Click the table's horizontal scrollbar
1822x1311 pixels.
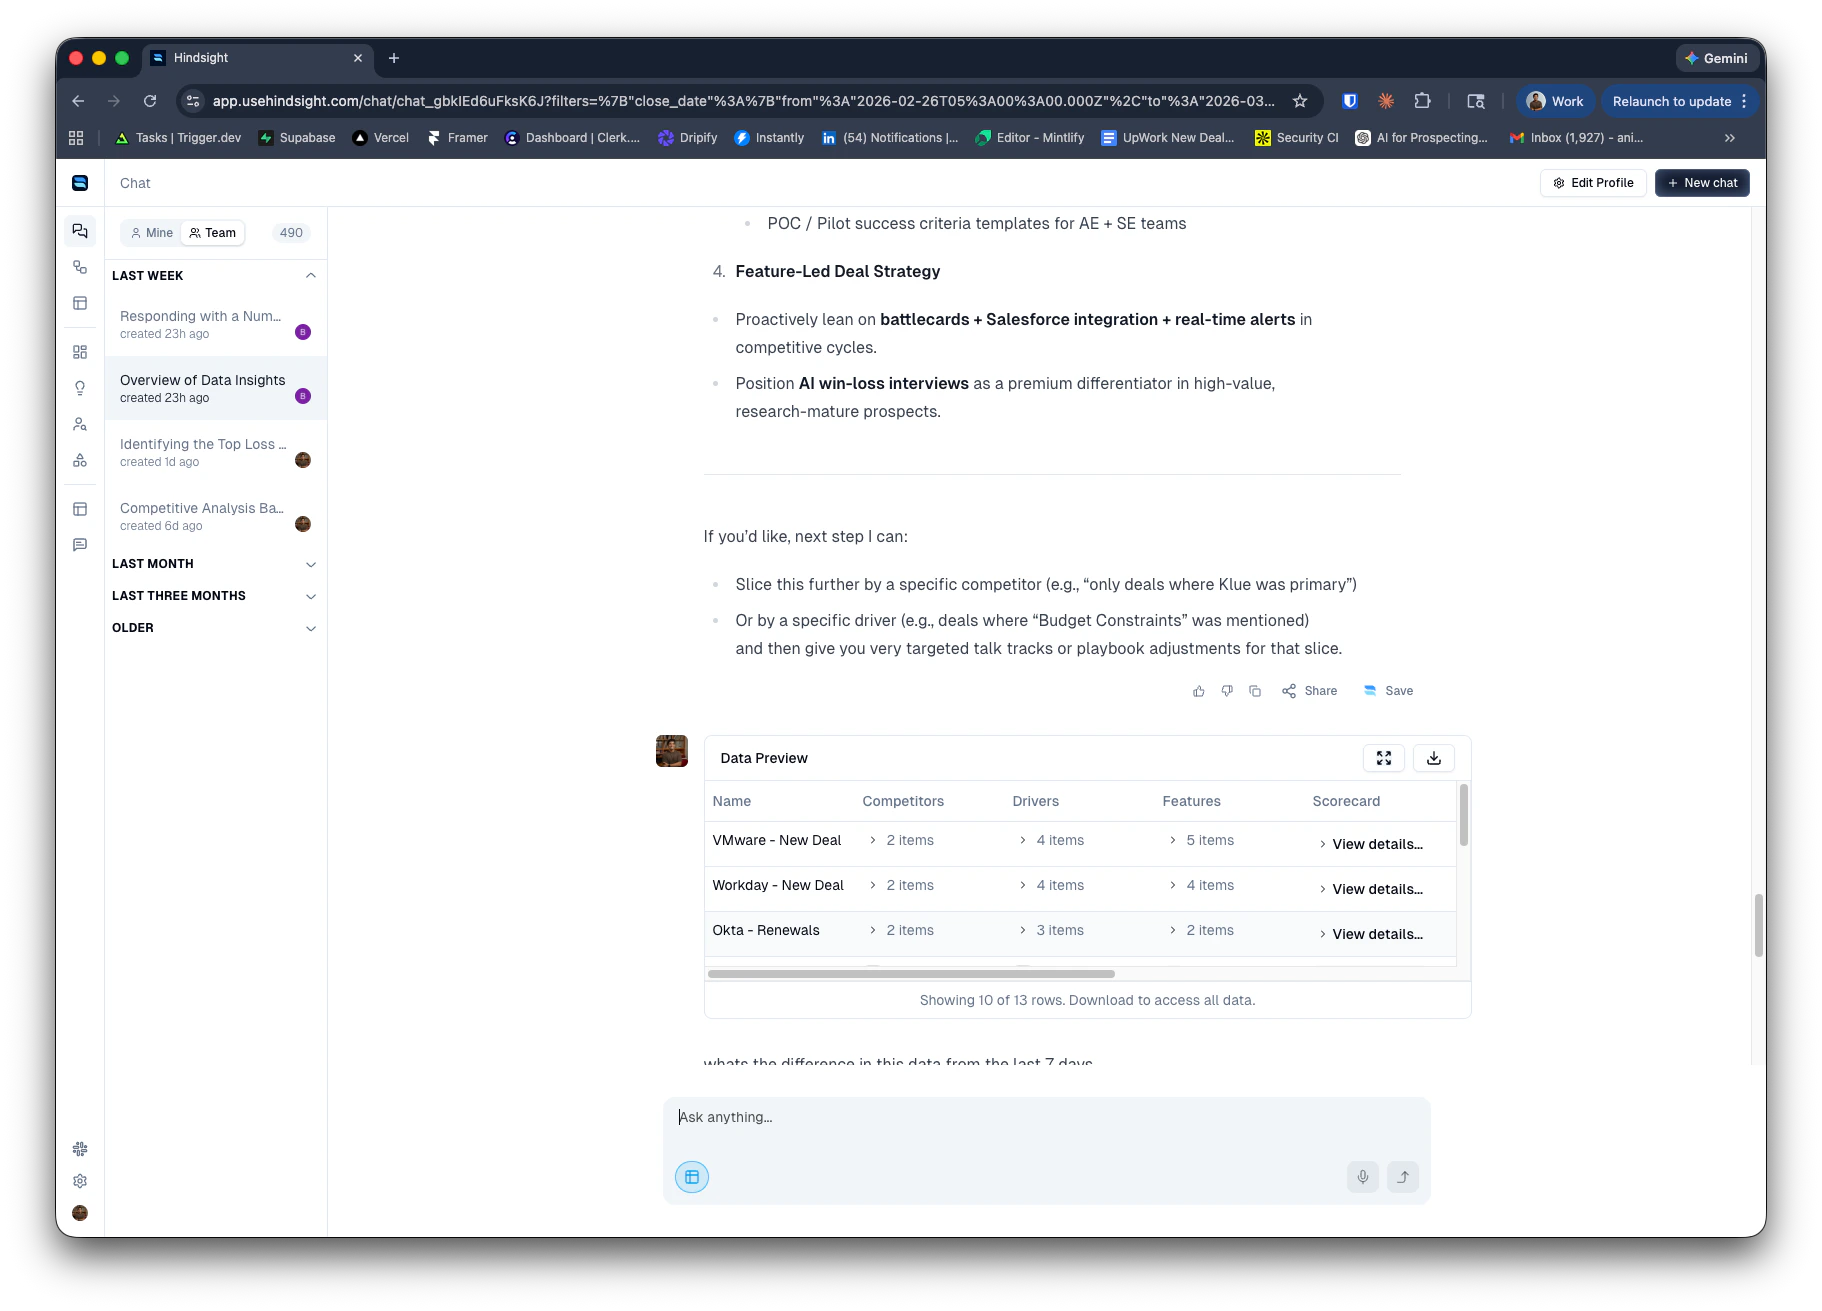(911, 973)
